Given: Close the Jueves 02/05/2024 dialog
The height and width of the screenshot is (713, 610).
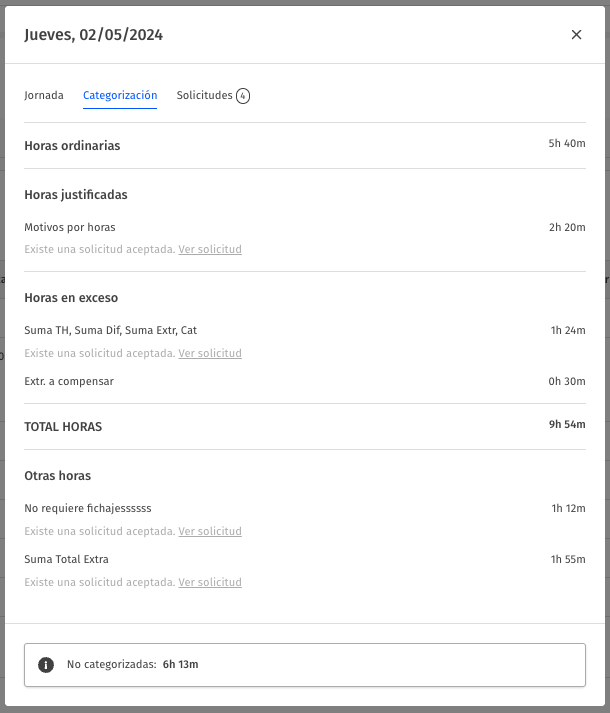Looking at the screenshot, I should (576, 35).
